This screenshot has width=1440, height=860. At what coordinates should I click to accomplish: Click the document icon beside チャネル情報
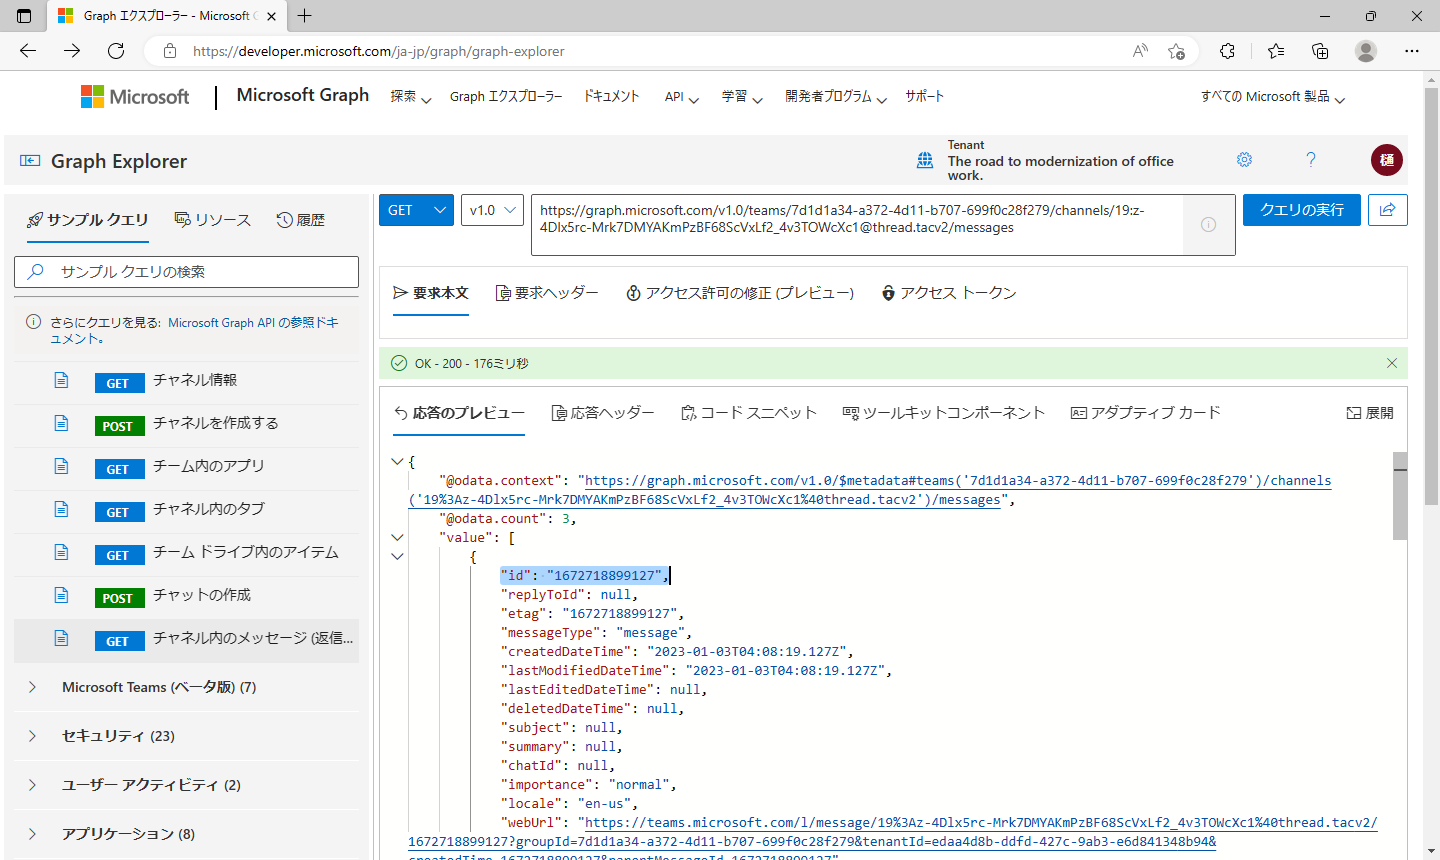61,381
